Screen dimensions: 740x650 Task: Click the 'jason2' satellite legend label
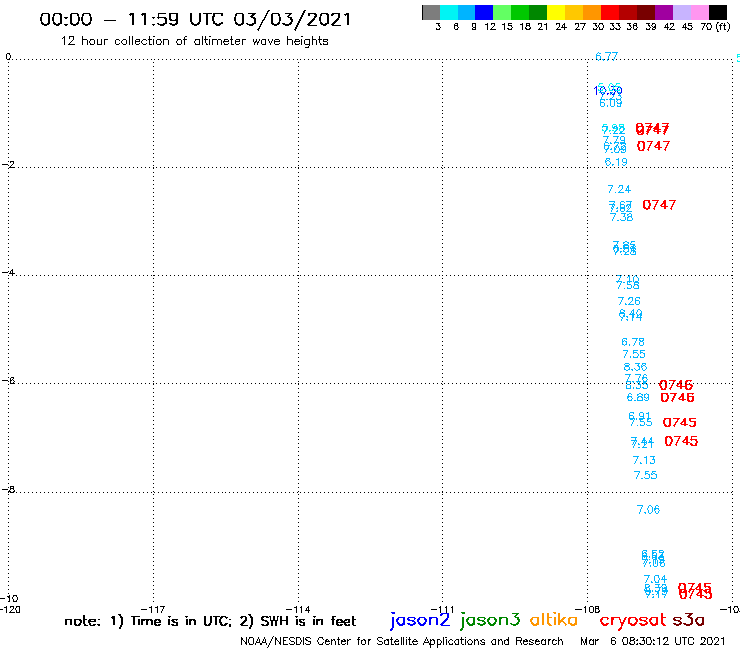coord(420,620)
